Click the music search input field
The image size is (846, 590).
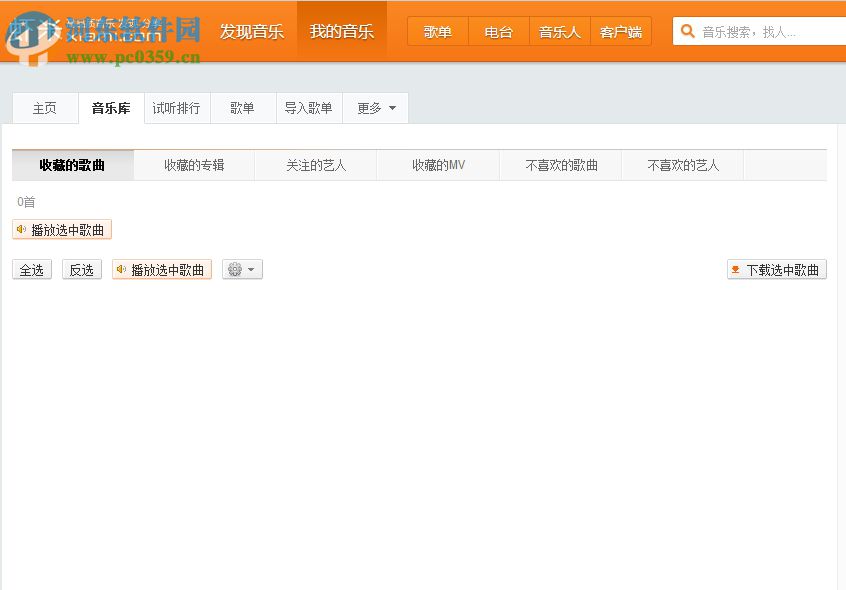click(760, 31)
